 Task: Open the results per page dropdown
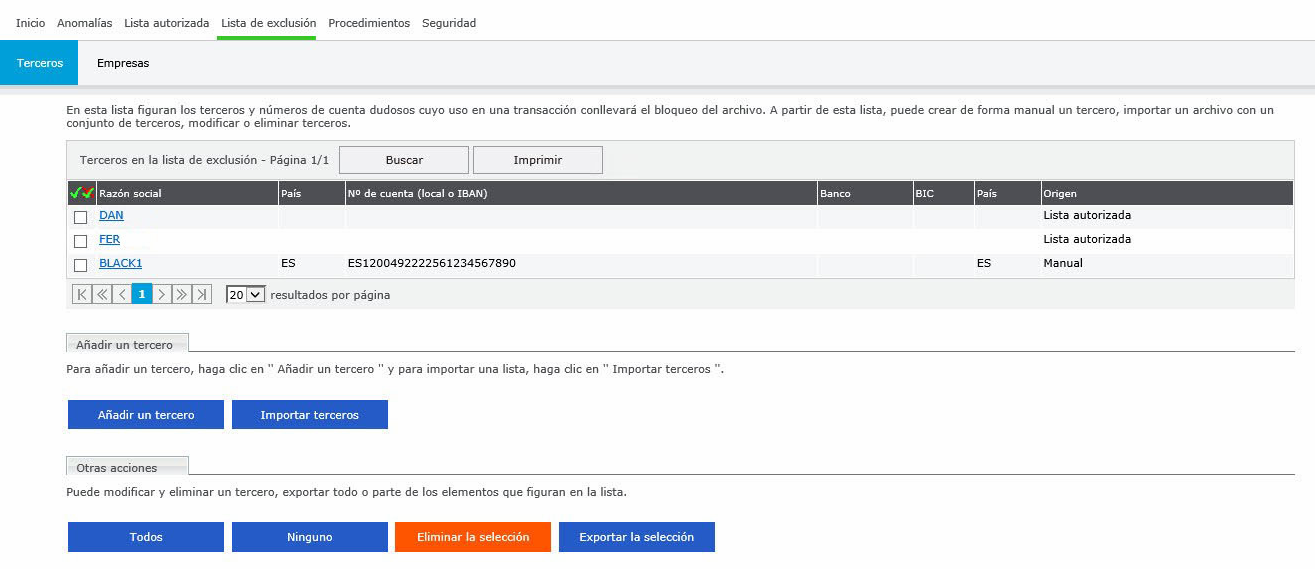(x=245, y=295)
